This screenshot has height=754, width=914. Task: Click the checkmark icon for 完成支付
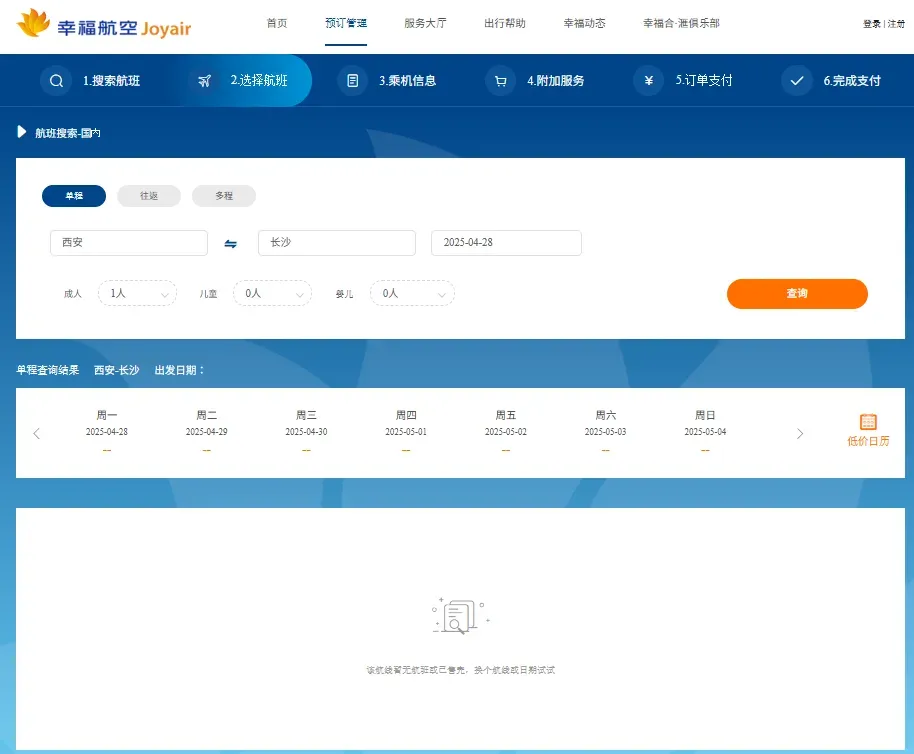797,80
